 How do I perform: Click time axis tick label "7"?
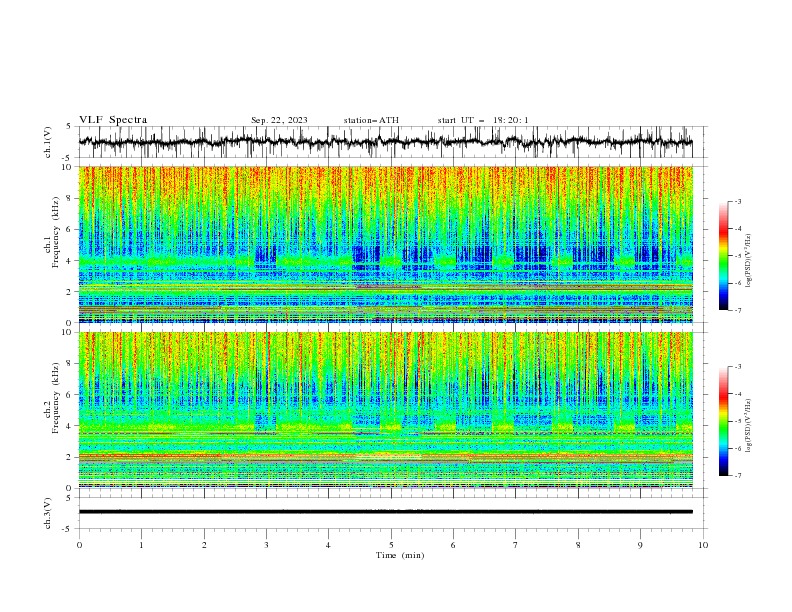(516, 545)
